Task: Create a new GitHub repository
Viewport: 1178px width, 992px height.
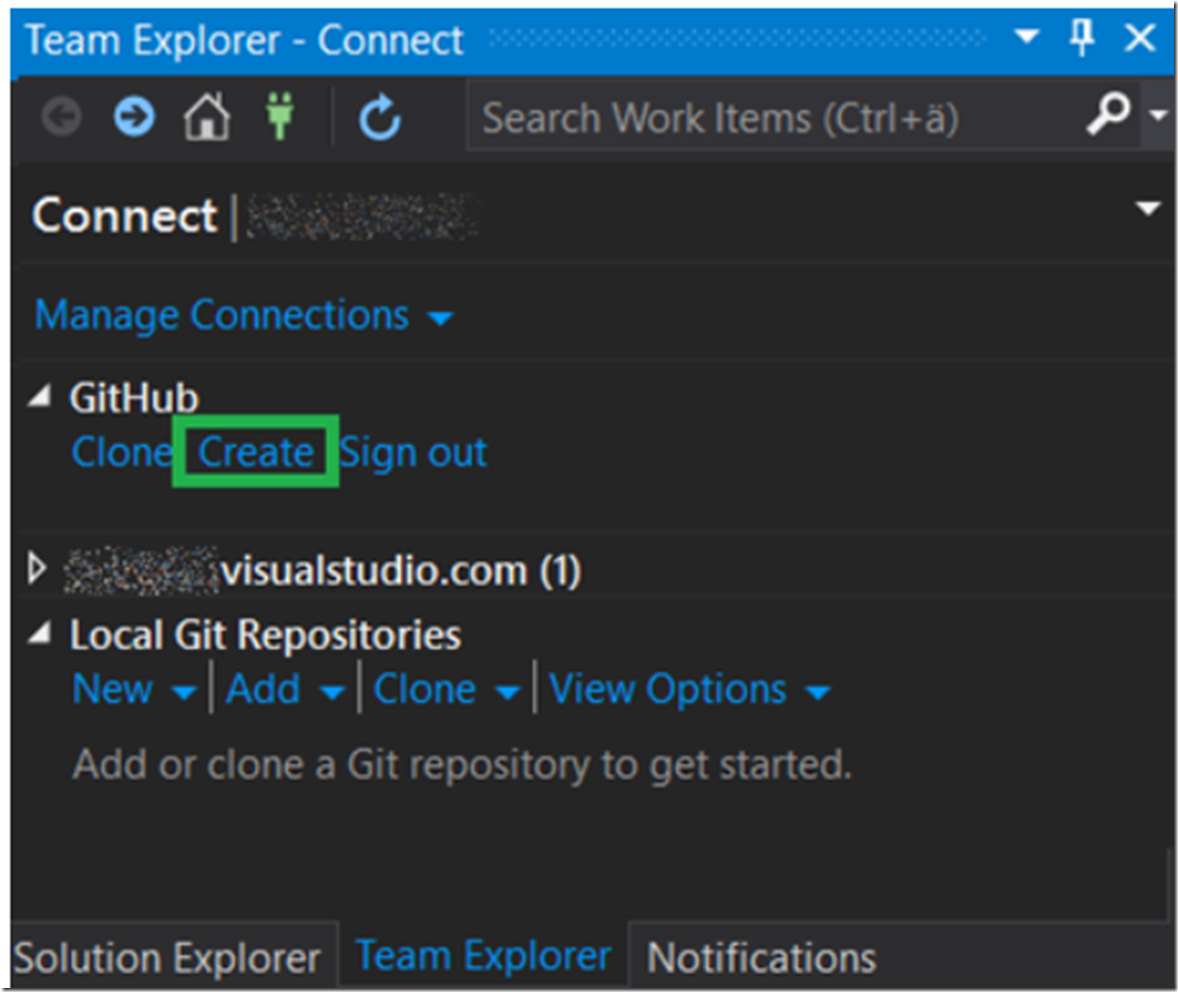Action: (256, 452)
